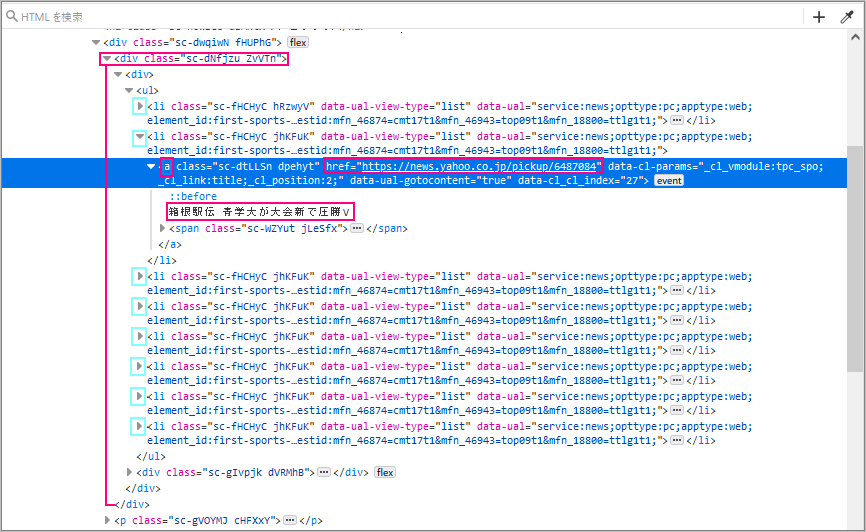Click the event badge on the anchor element
The width and height of the screenshot is (866, 532).
pyautogui.click(x=669, y=181)
